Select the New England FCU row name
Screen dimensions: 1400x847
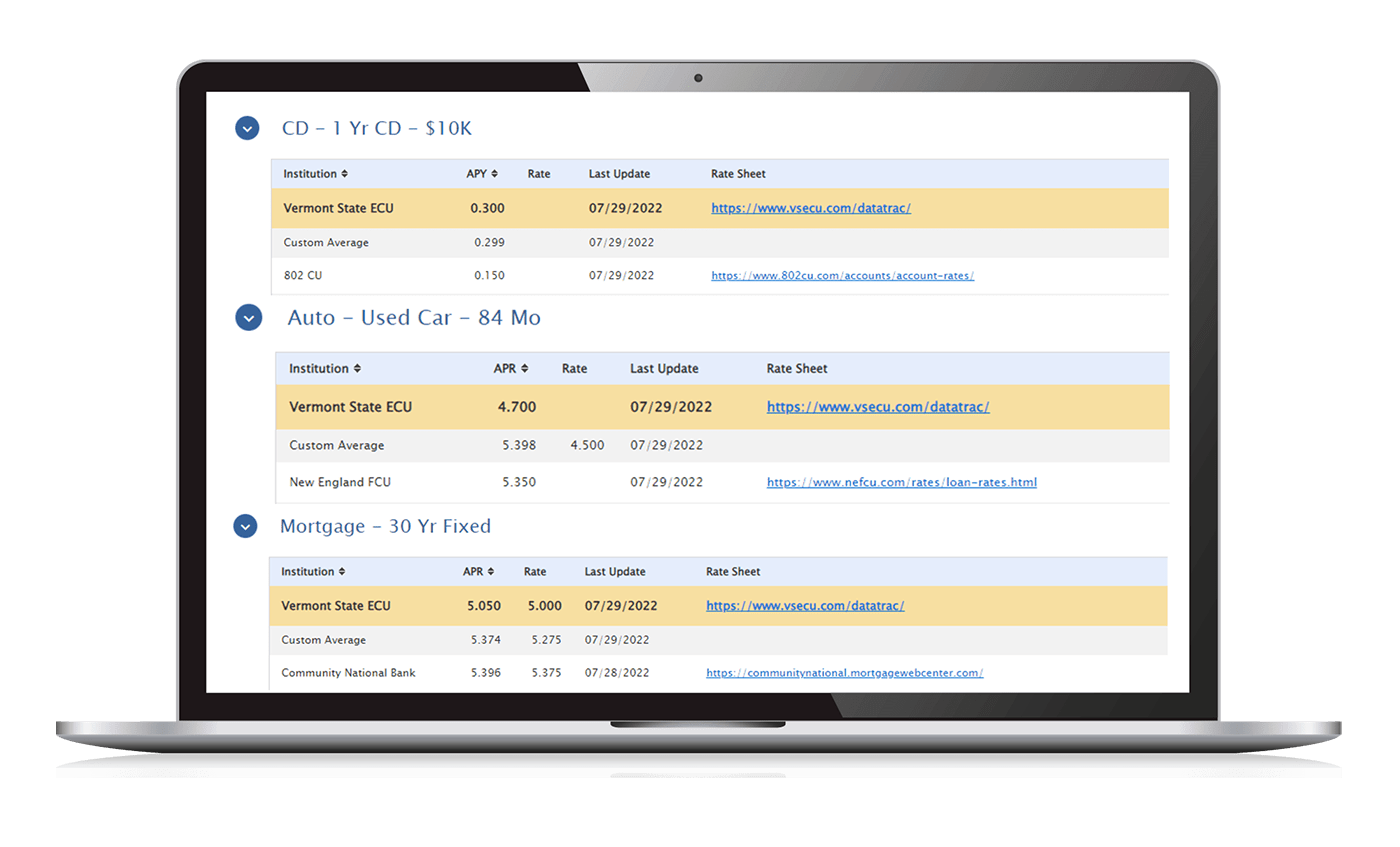340,482
